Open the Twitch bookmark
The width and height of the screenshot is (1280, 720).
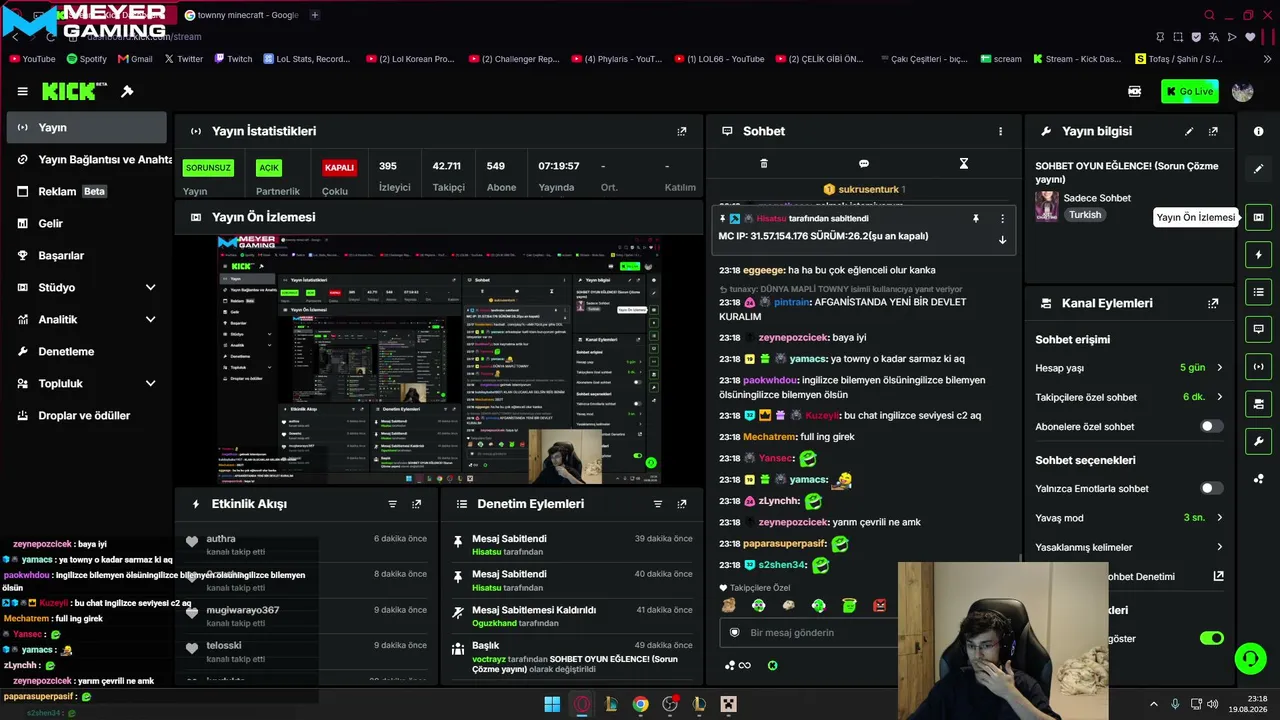(x=232, y=59)
